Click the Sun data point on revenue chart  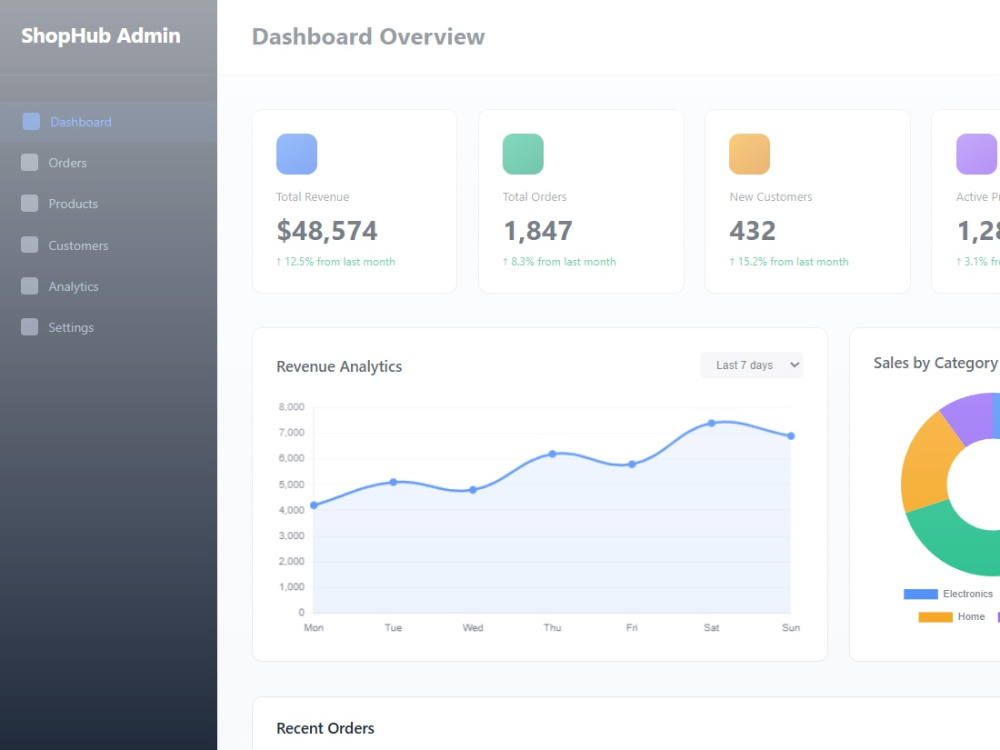791,436
